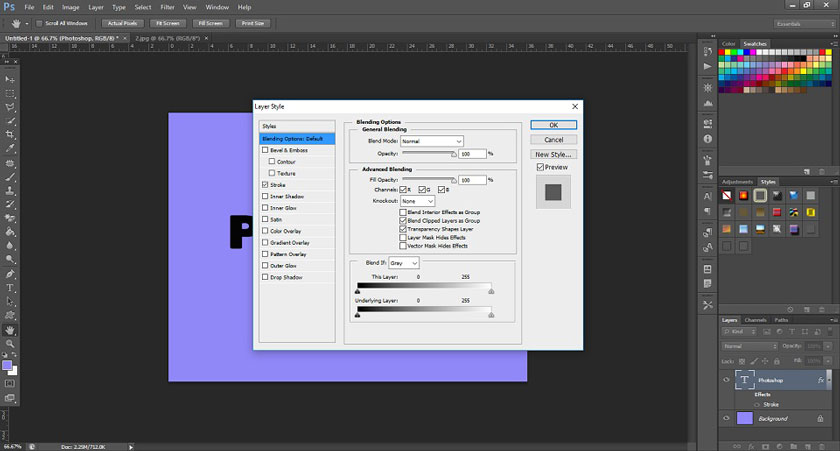Select the Paint Bucket tool

10,232
